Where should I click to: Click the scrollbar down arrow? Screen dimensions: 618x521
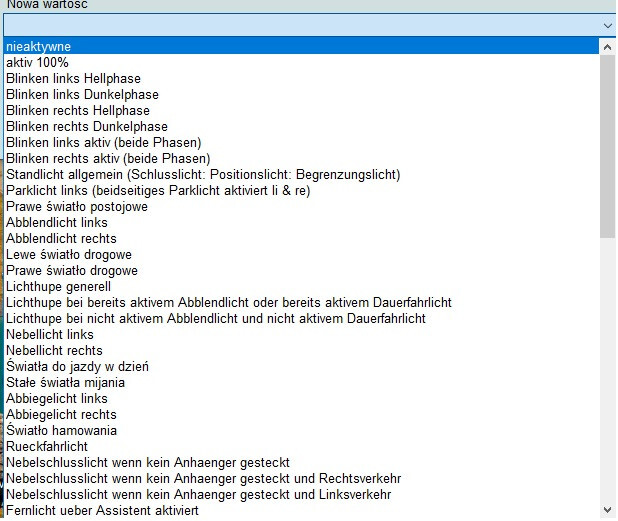607,510
